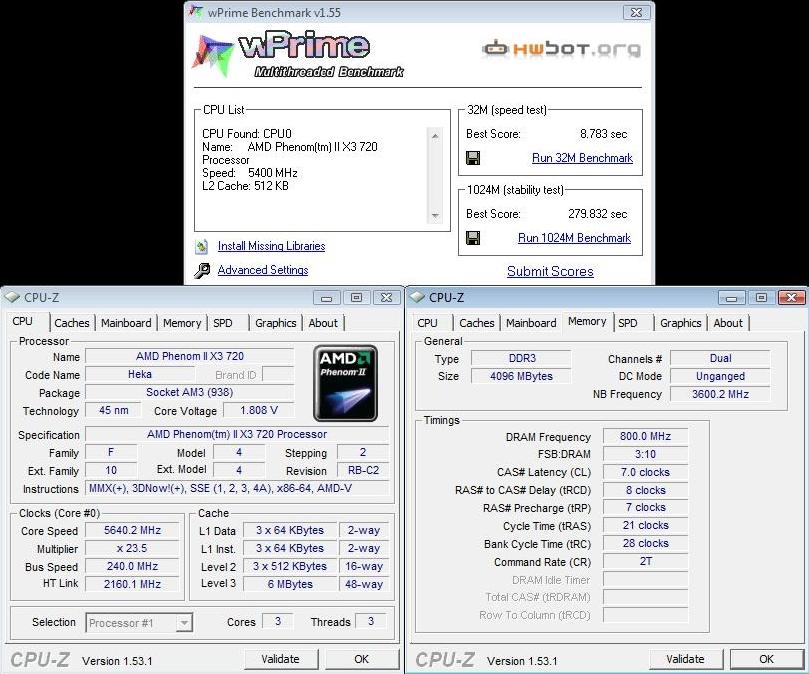Click Install Missing Libraries link
Screen dimensions: 809x674
point(271,246)
